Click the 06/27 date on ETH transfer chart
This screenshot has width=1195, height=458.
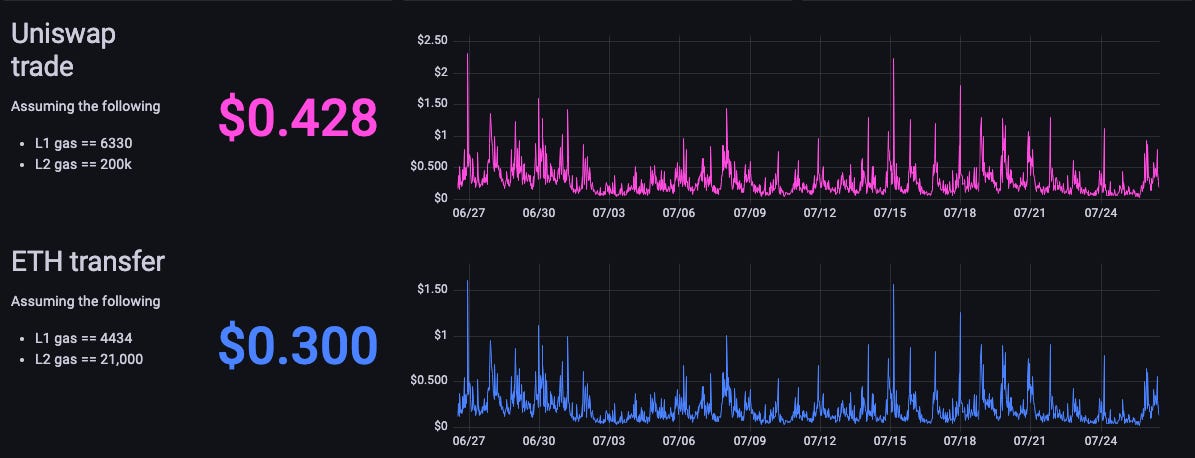[469, 440]
